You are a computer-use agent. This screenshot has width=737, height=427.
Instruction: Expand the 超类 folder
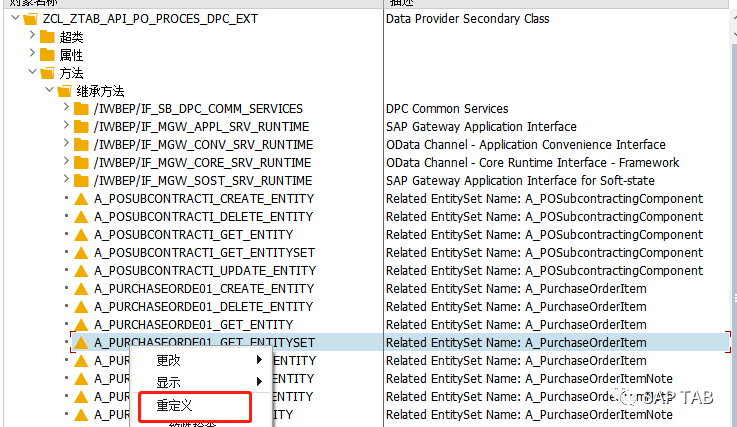(32, 35)
